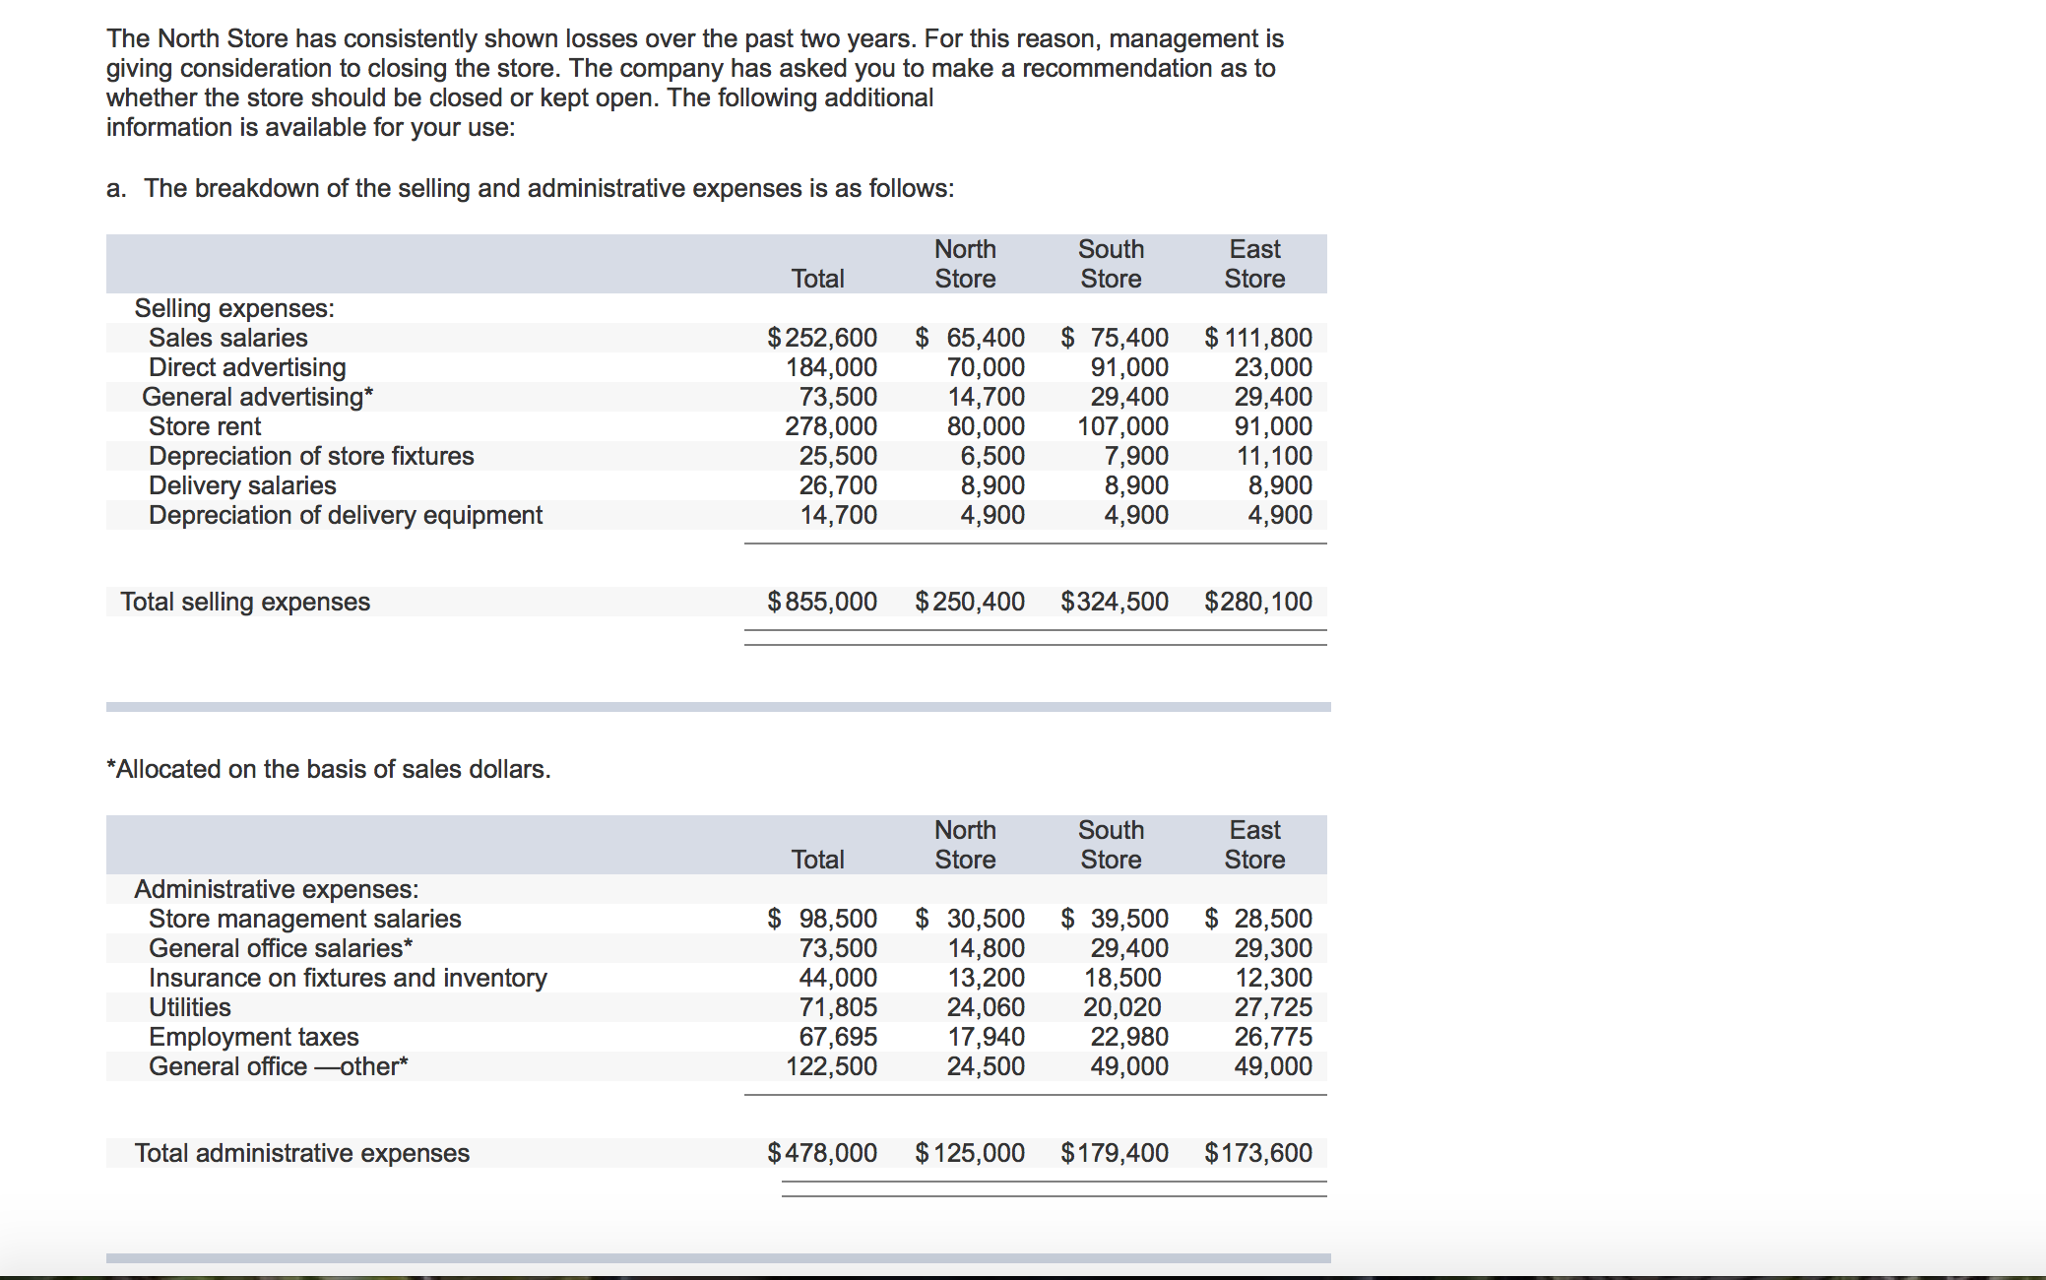Select Selling expenses: heading
The height and width of the screenshot is (1280, 2046).
[235, 308]
